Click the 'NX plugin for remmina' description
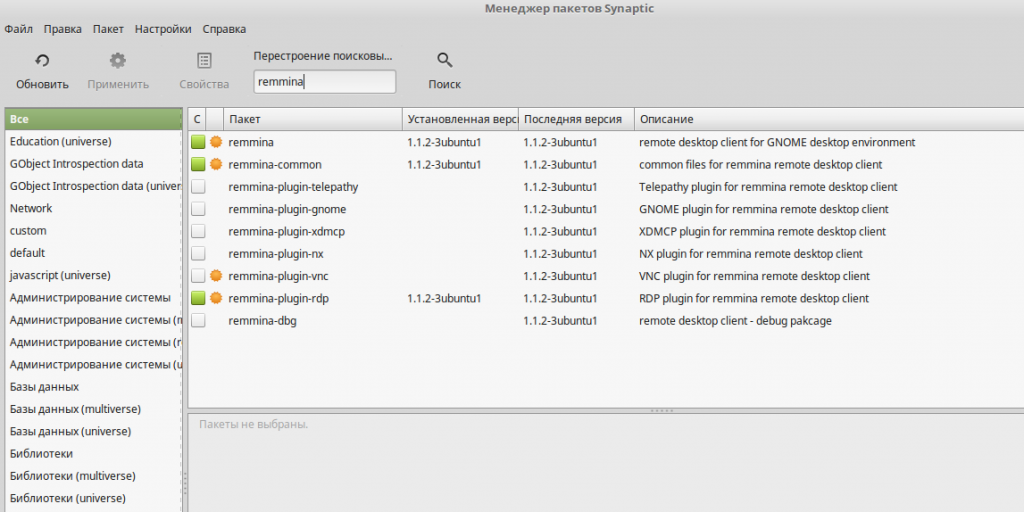1024x512 pixels. coord(750,254)
